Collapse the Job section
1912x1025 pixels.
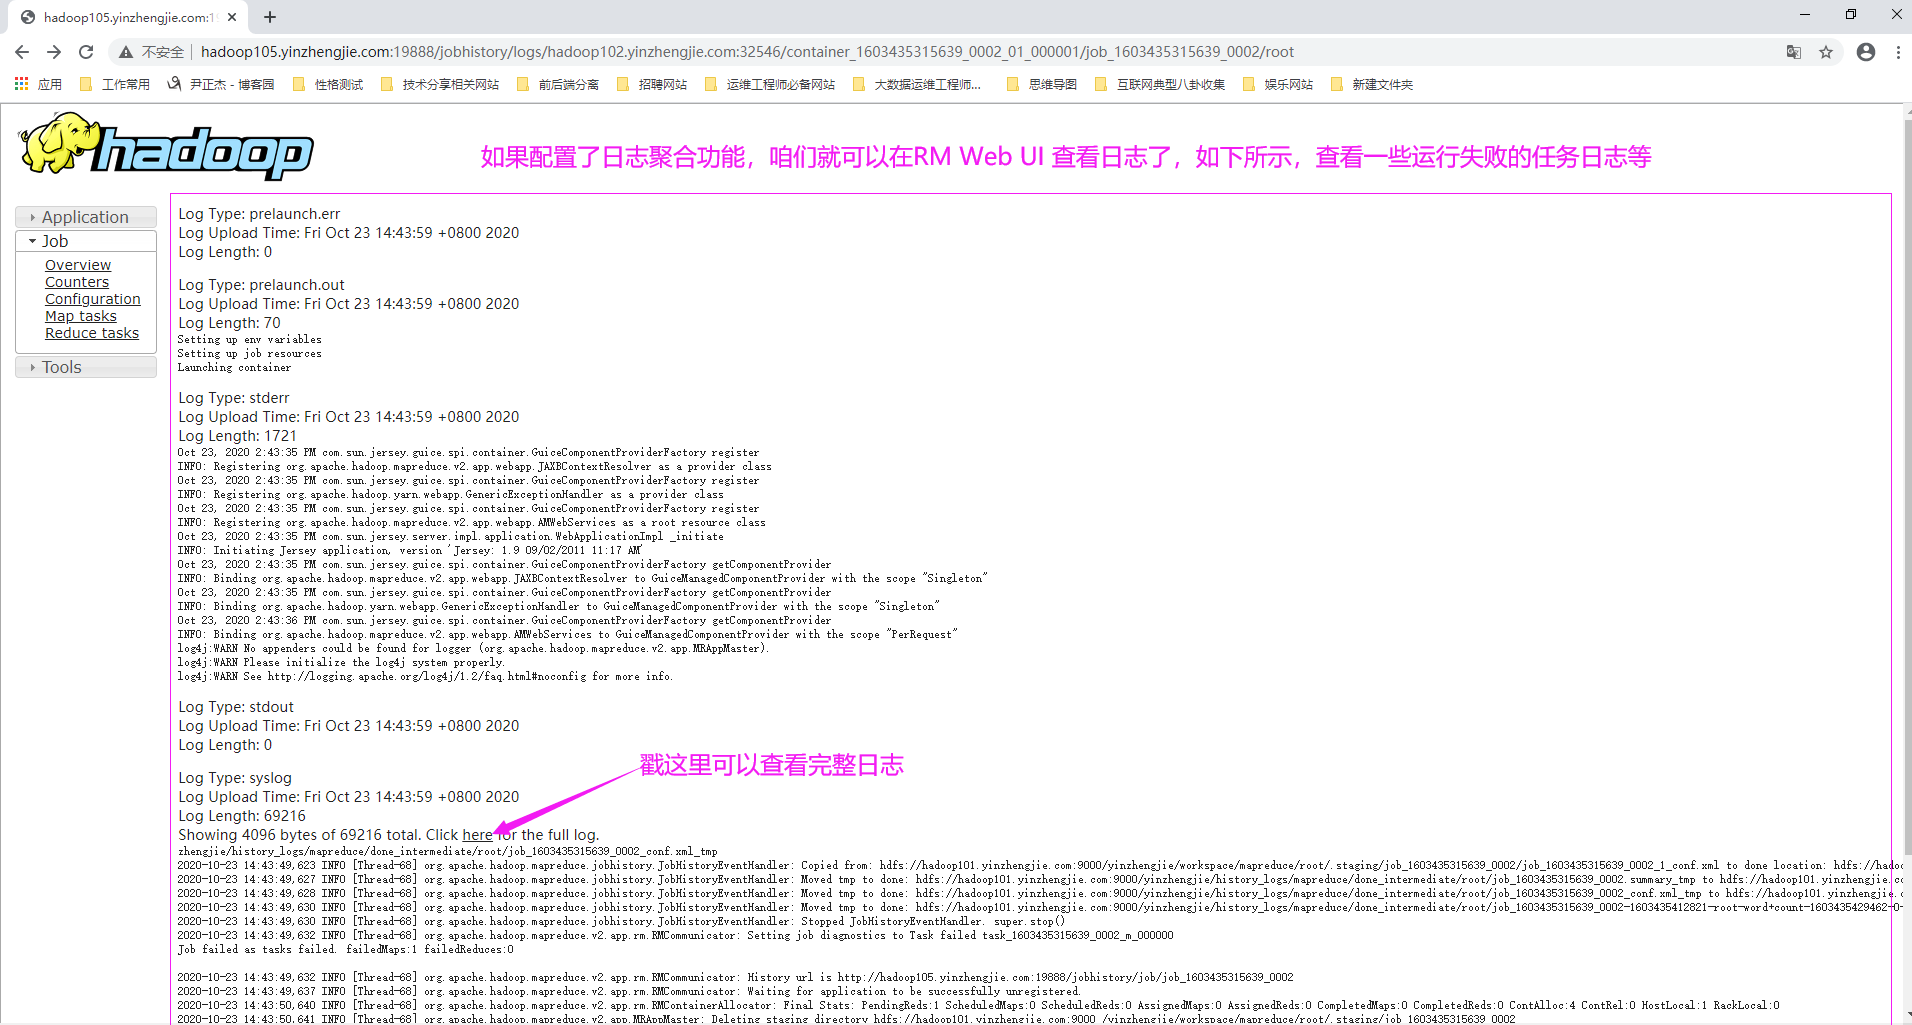(55, 241)
